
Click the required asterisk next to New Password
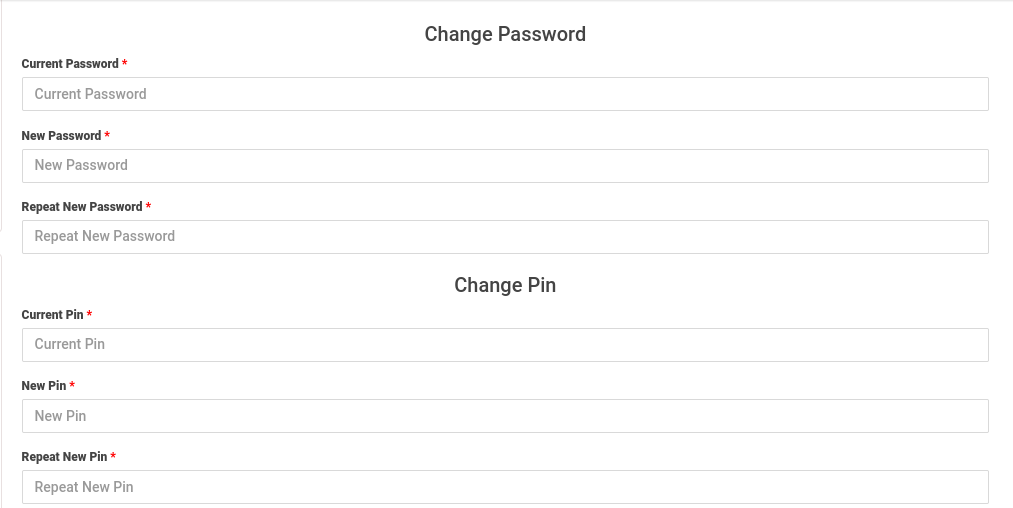[x=107, y=135]
